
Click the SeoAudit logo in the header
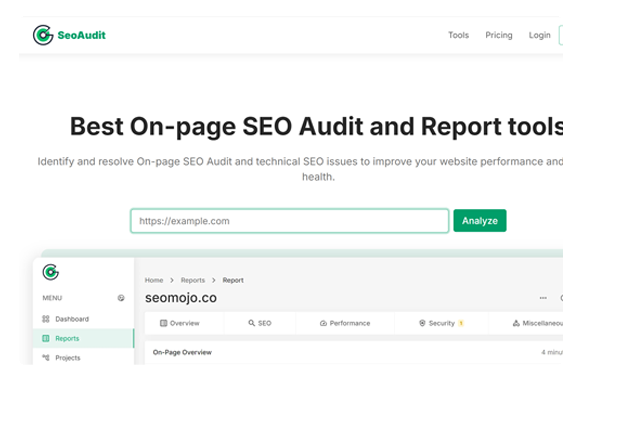(x=68, y=35)
